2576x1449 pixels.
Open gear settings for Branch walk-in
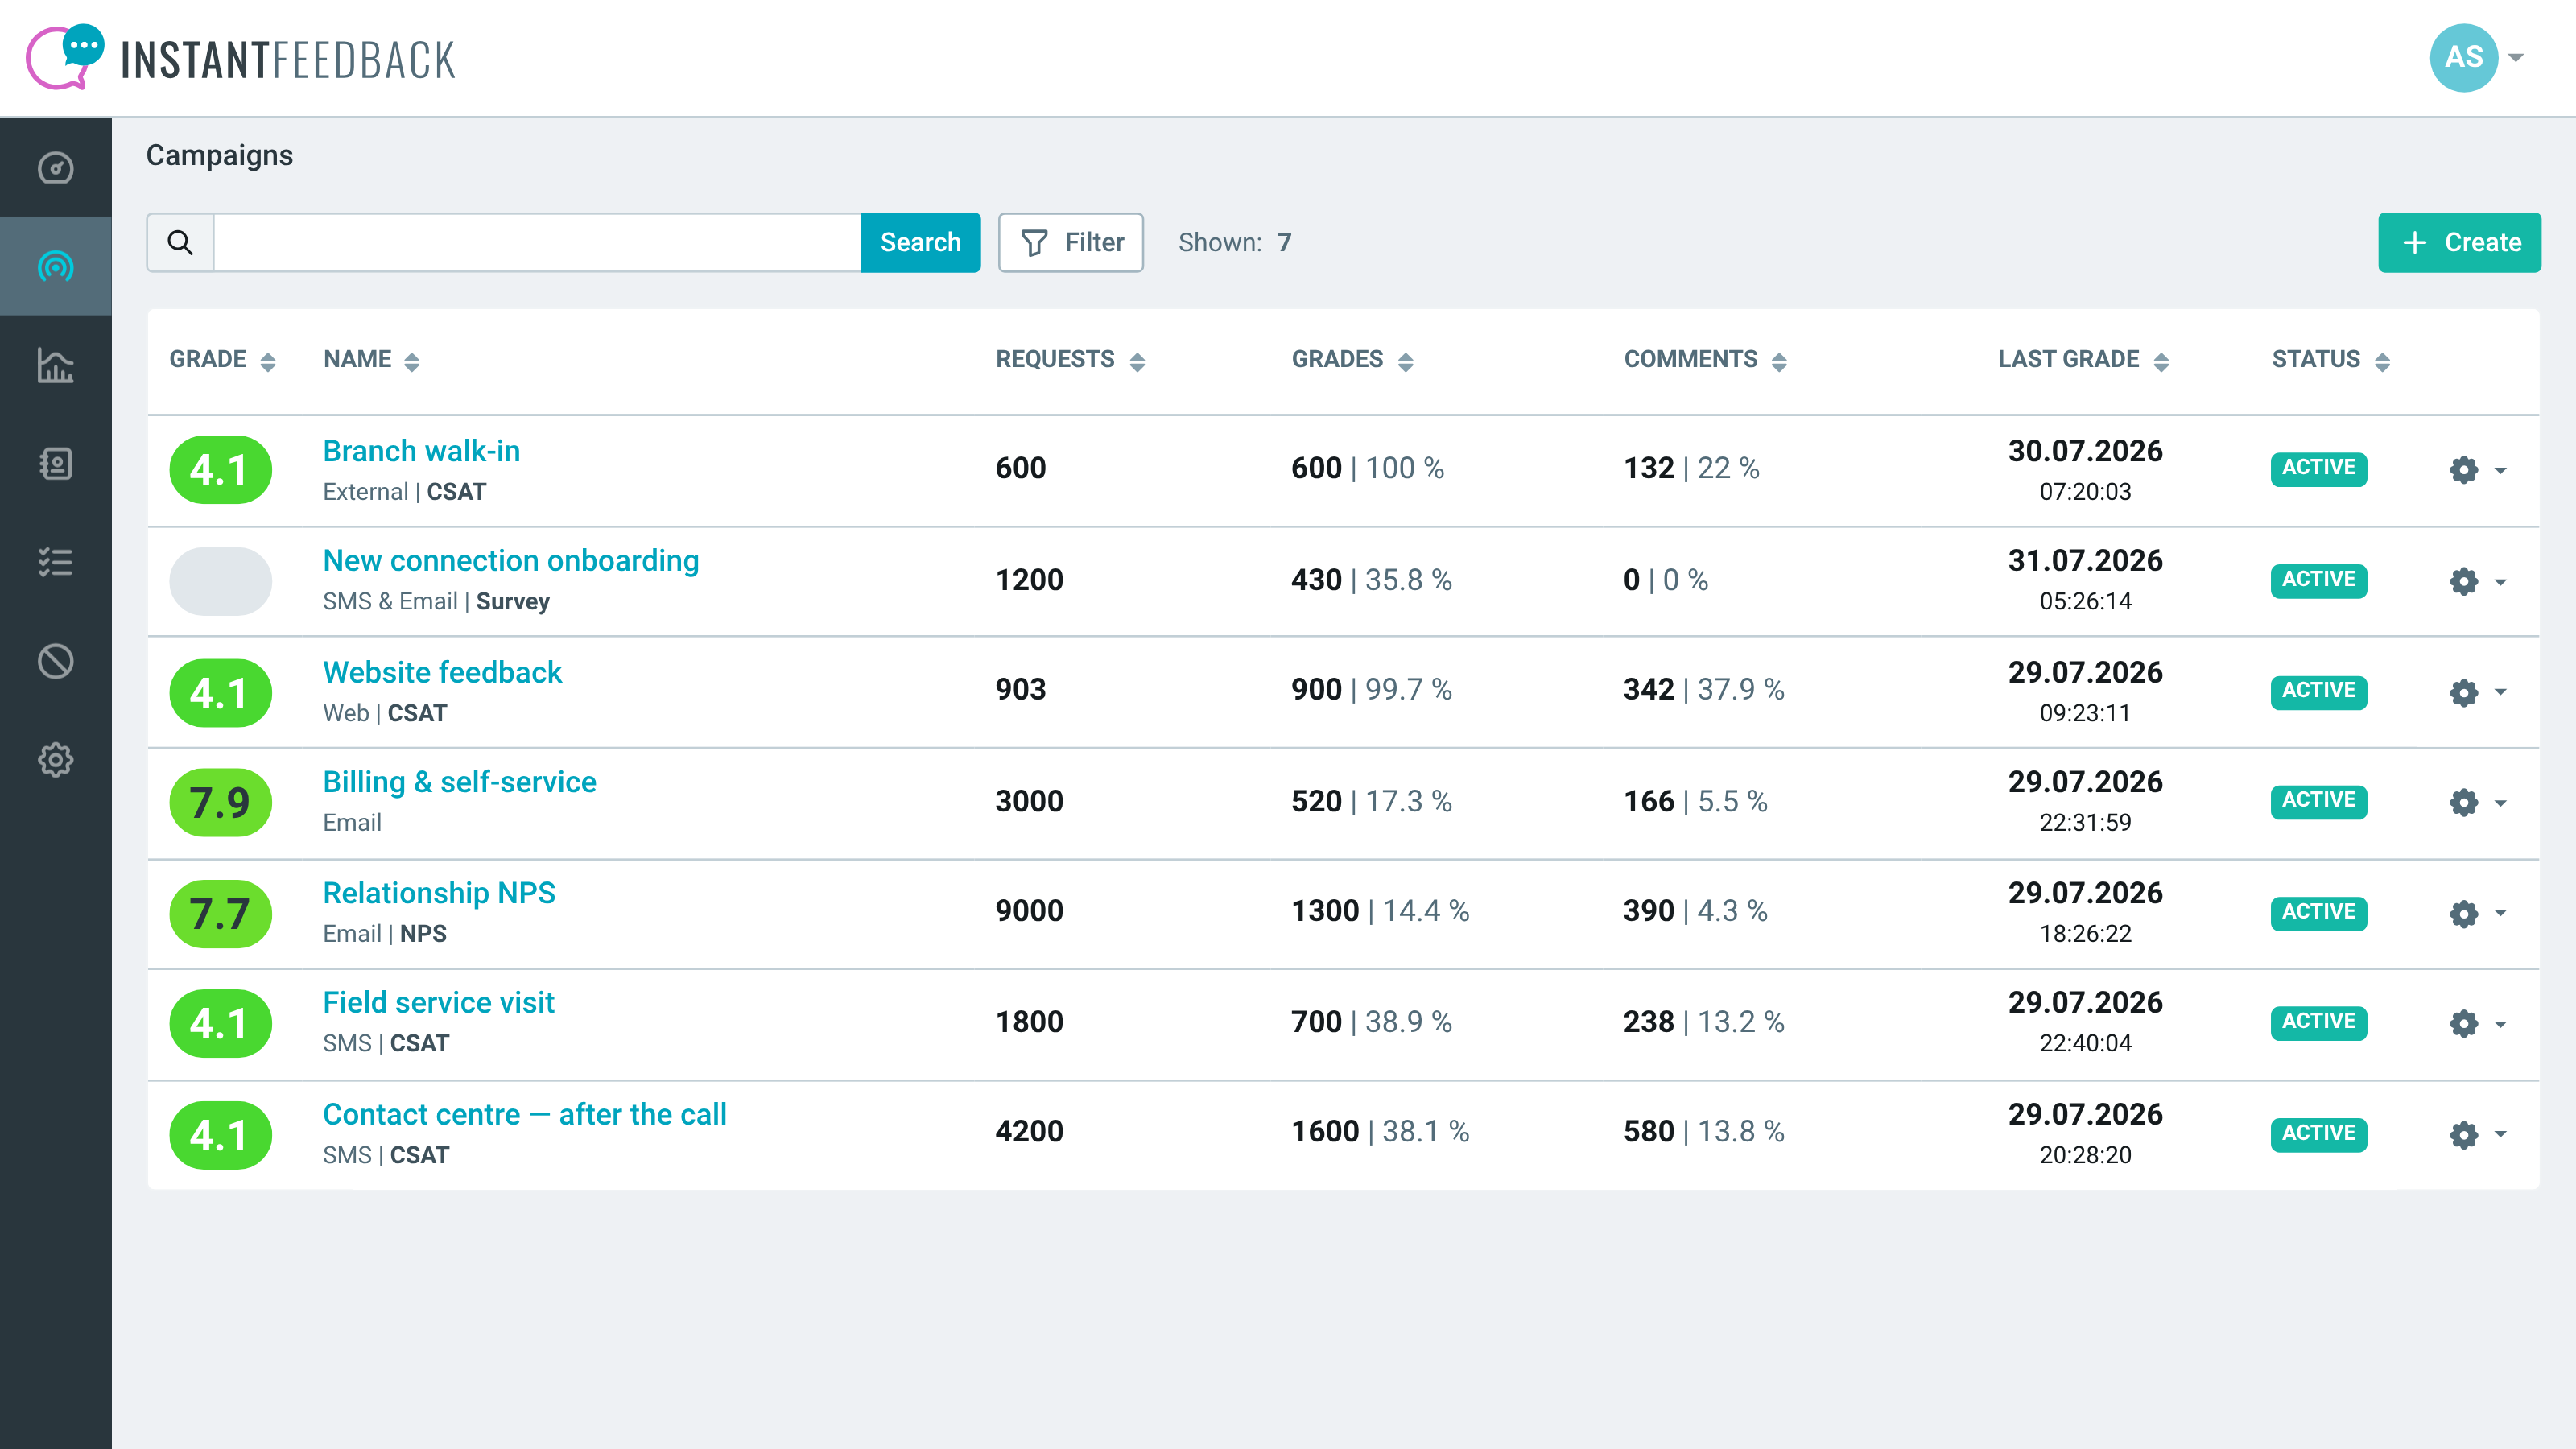pyautogui.click(x=2464, y=470)
